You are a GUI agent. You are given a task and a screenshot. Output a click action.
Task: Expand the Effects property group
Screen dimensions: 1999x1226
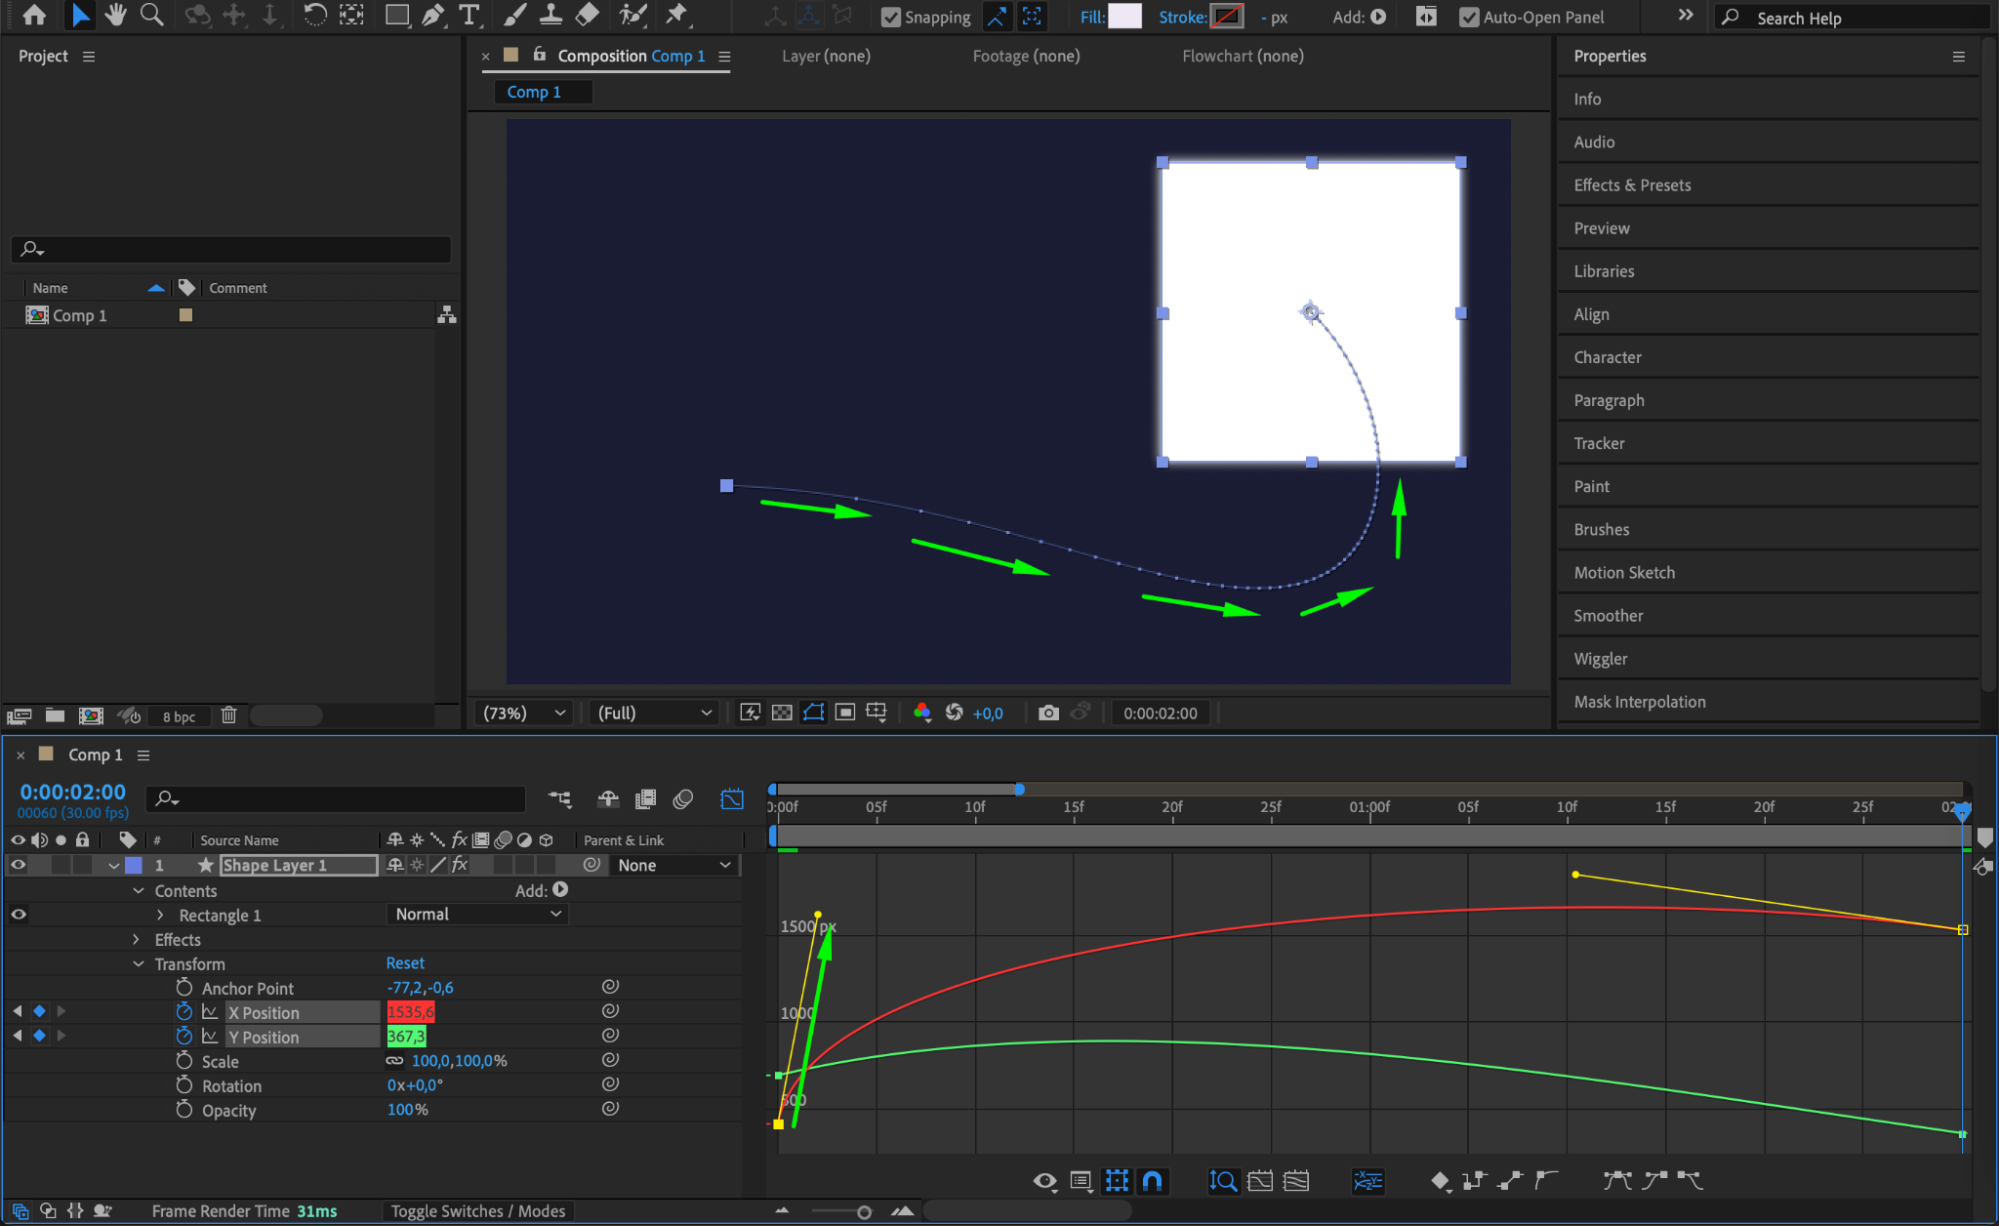tap(137, 939)
